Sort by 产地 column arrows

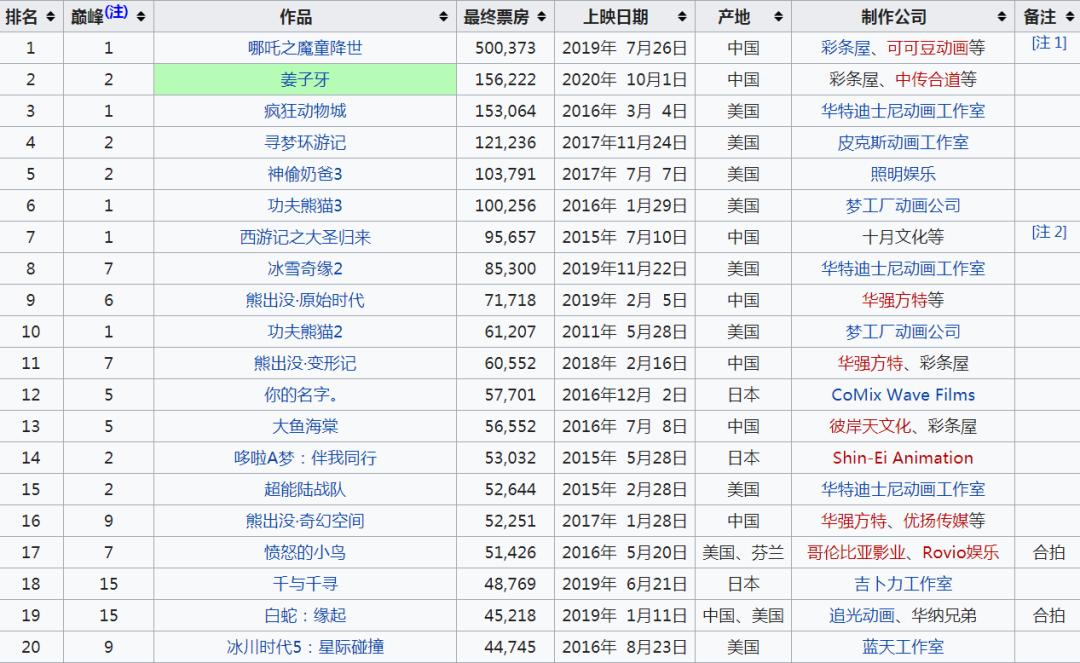778,17
